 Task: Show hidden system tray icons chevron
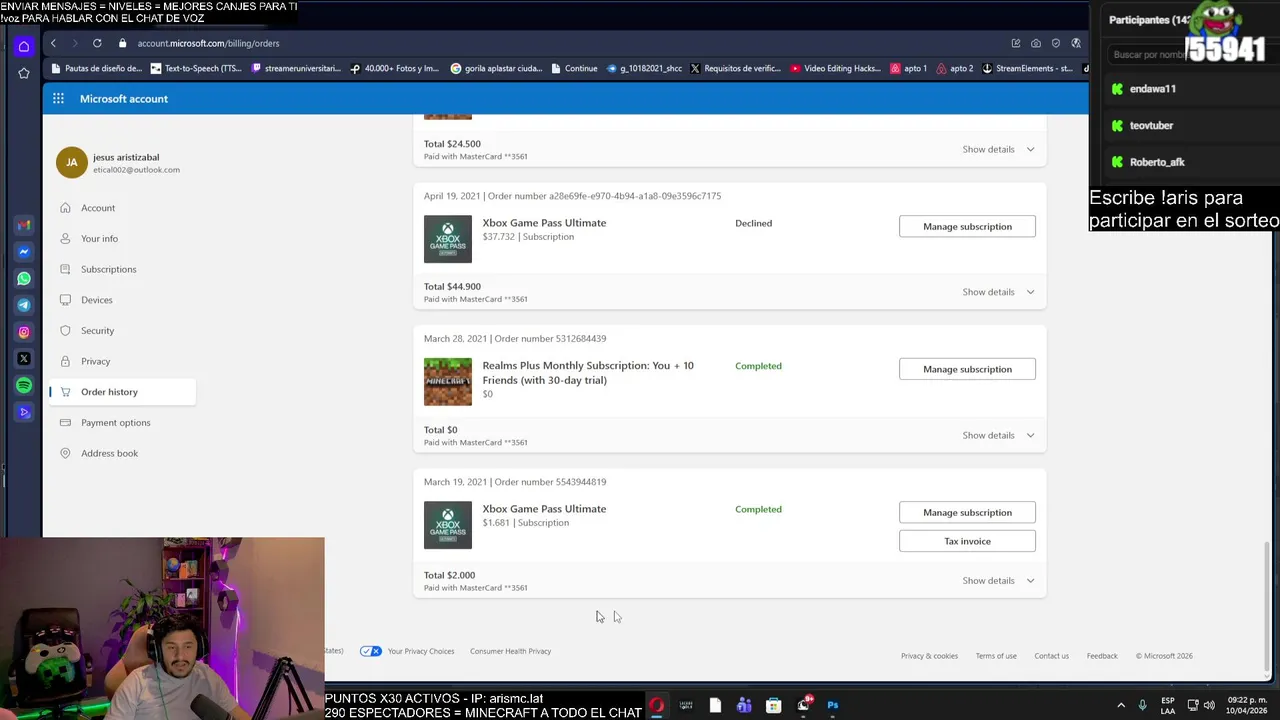coord(1120,705)
